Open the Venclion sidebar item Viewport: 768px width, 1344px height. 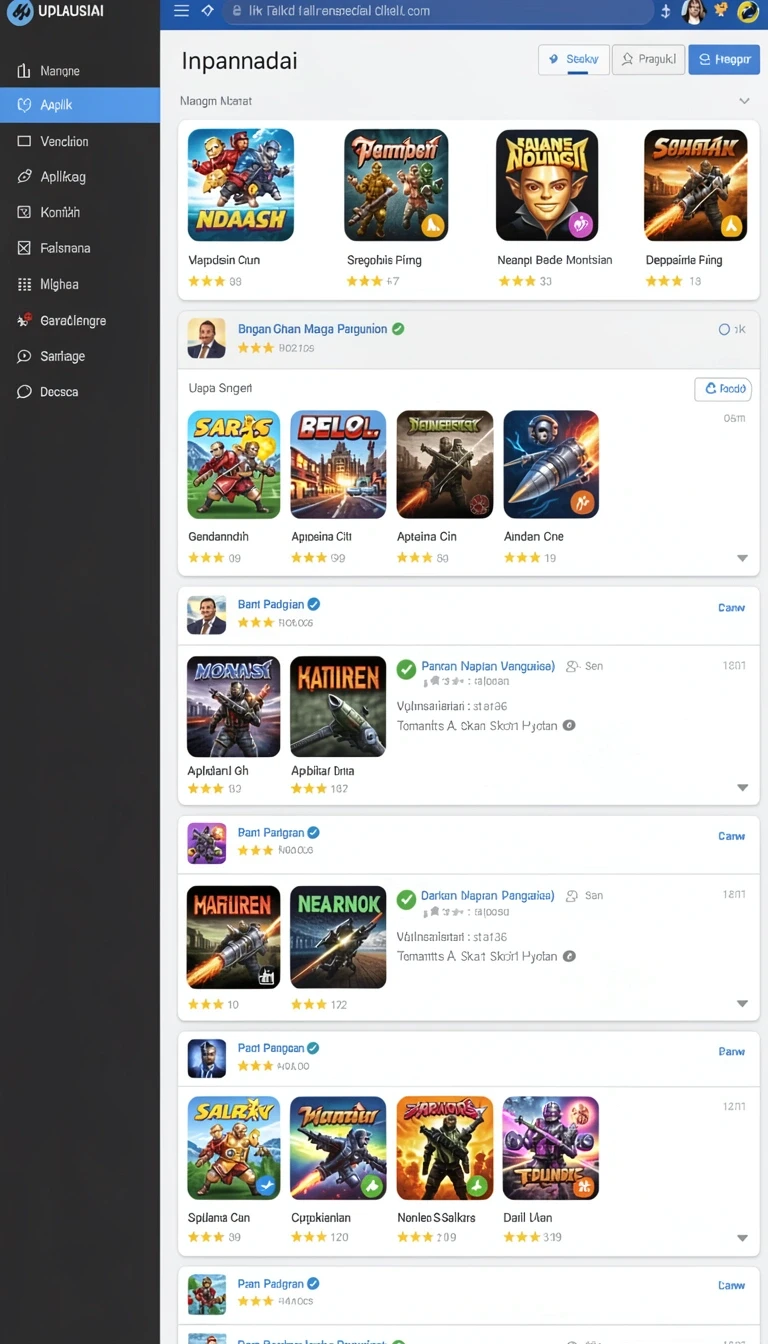(80, 141)
